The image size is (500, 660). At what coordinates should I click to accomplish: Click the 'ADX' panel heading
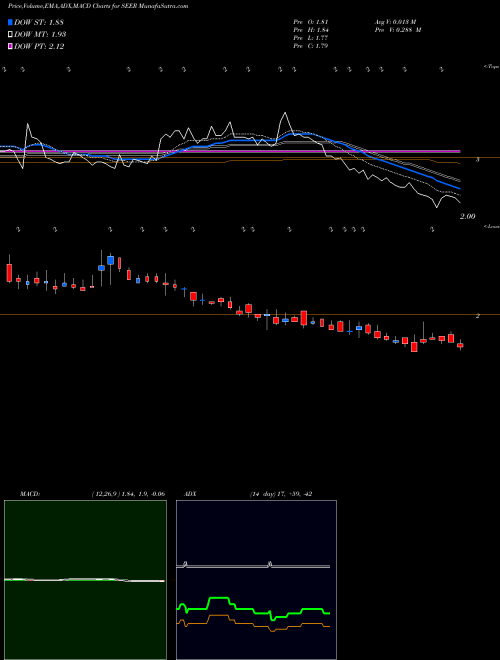(x=189, y=494)
